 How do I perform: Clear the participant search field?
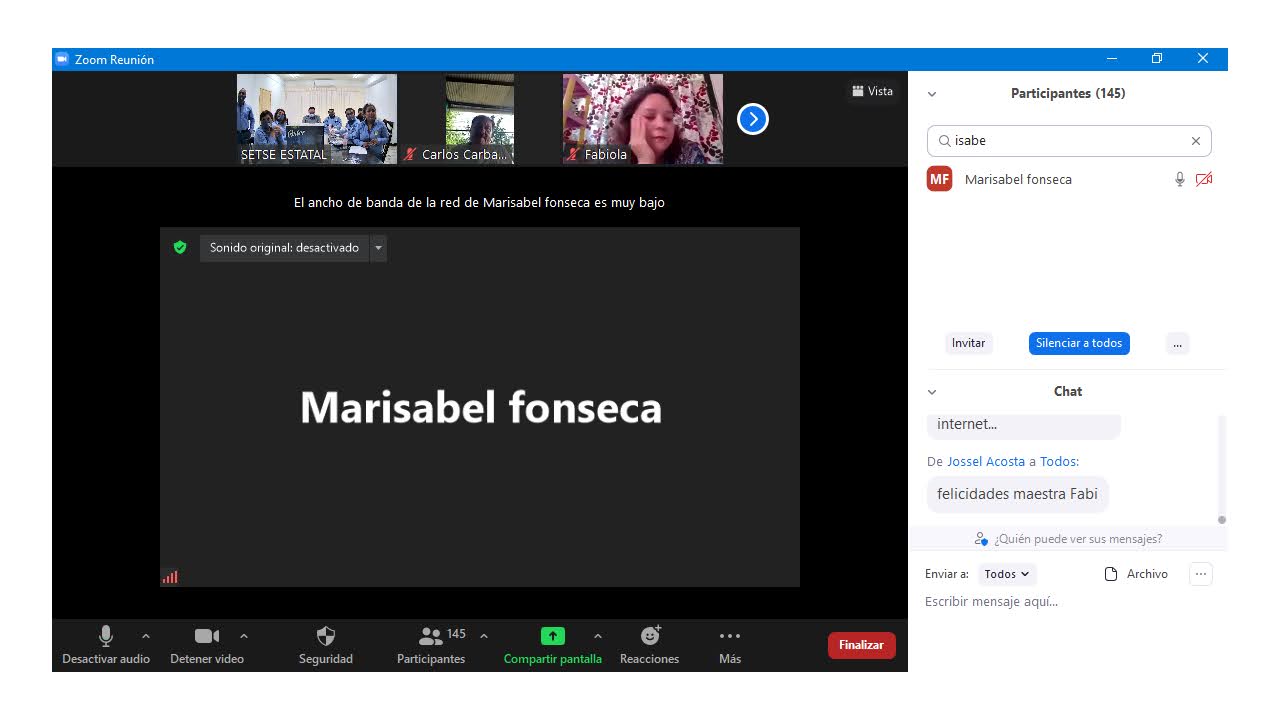1195,141
